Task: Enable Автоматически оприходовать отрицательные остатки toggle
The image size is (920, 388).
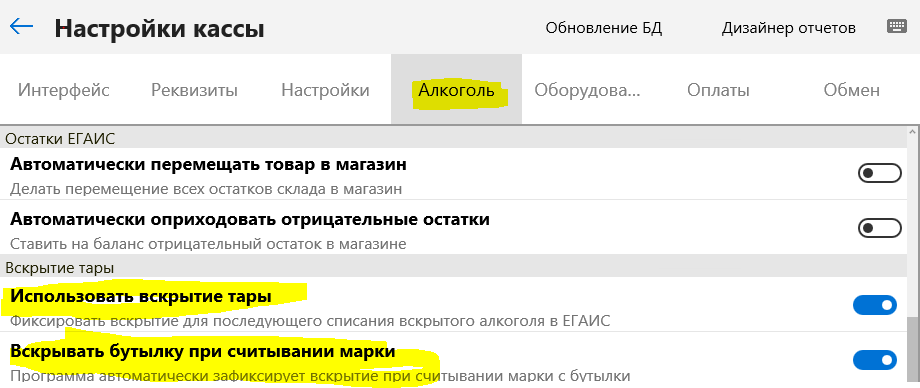Action: pos(879,228)
